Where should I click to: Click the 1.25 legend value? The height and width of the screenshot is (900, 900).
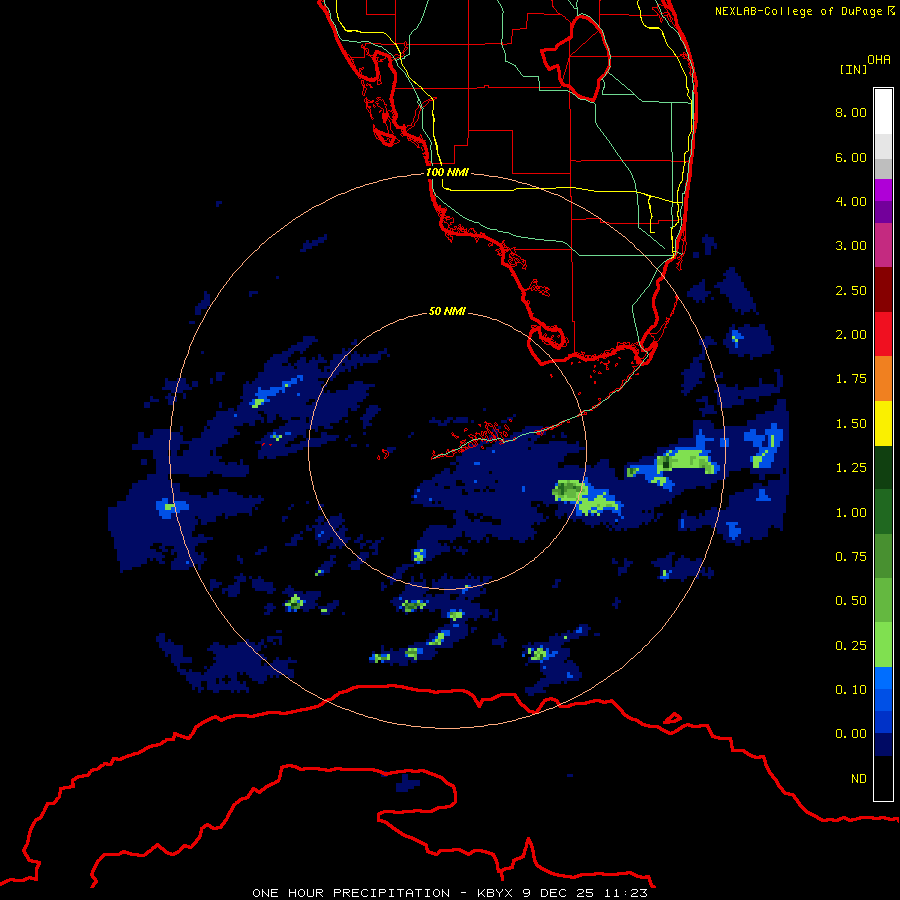coord(851,468)
